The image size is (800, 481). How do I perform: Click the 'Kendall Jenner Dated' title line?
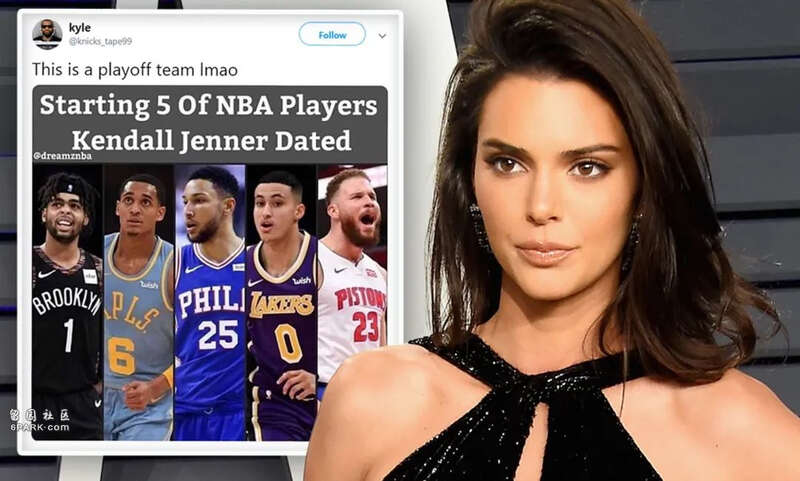point(211,141)
